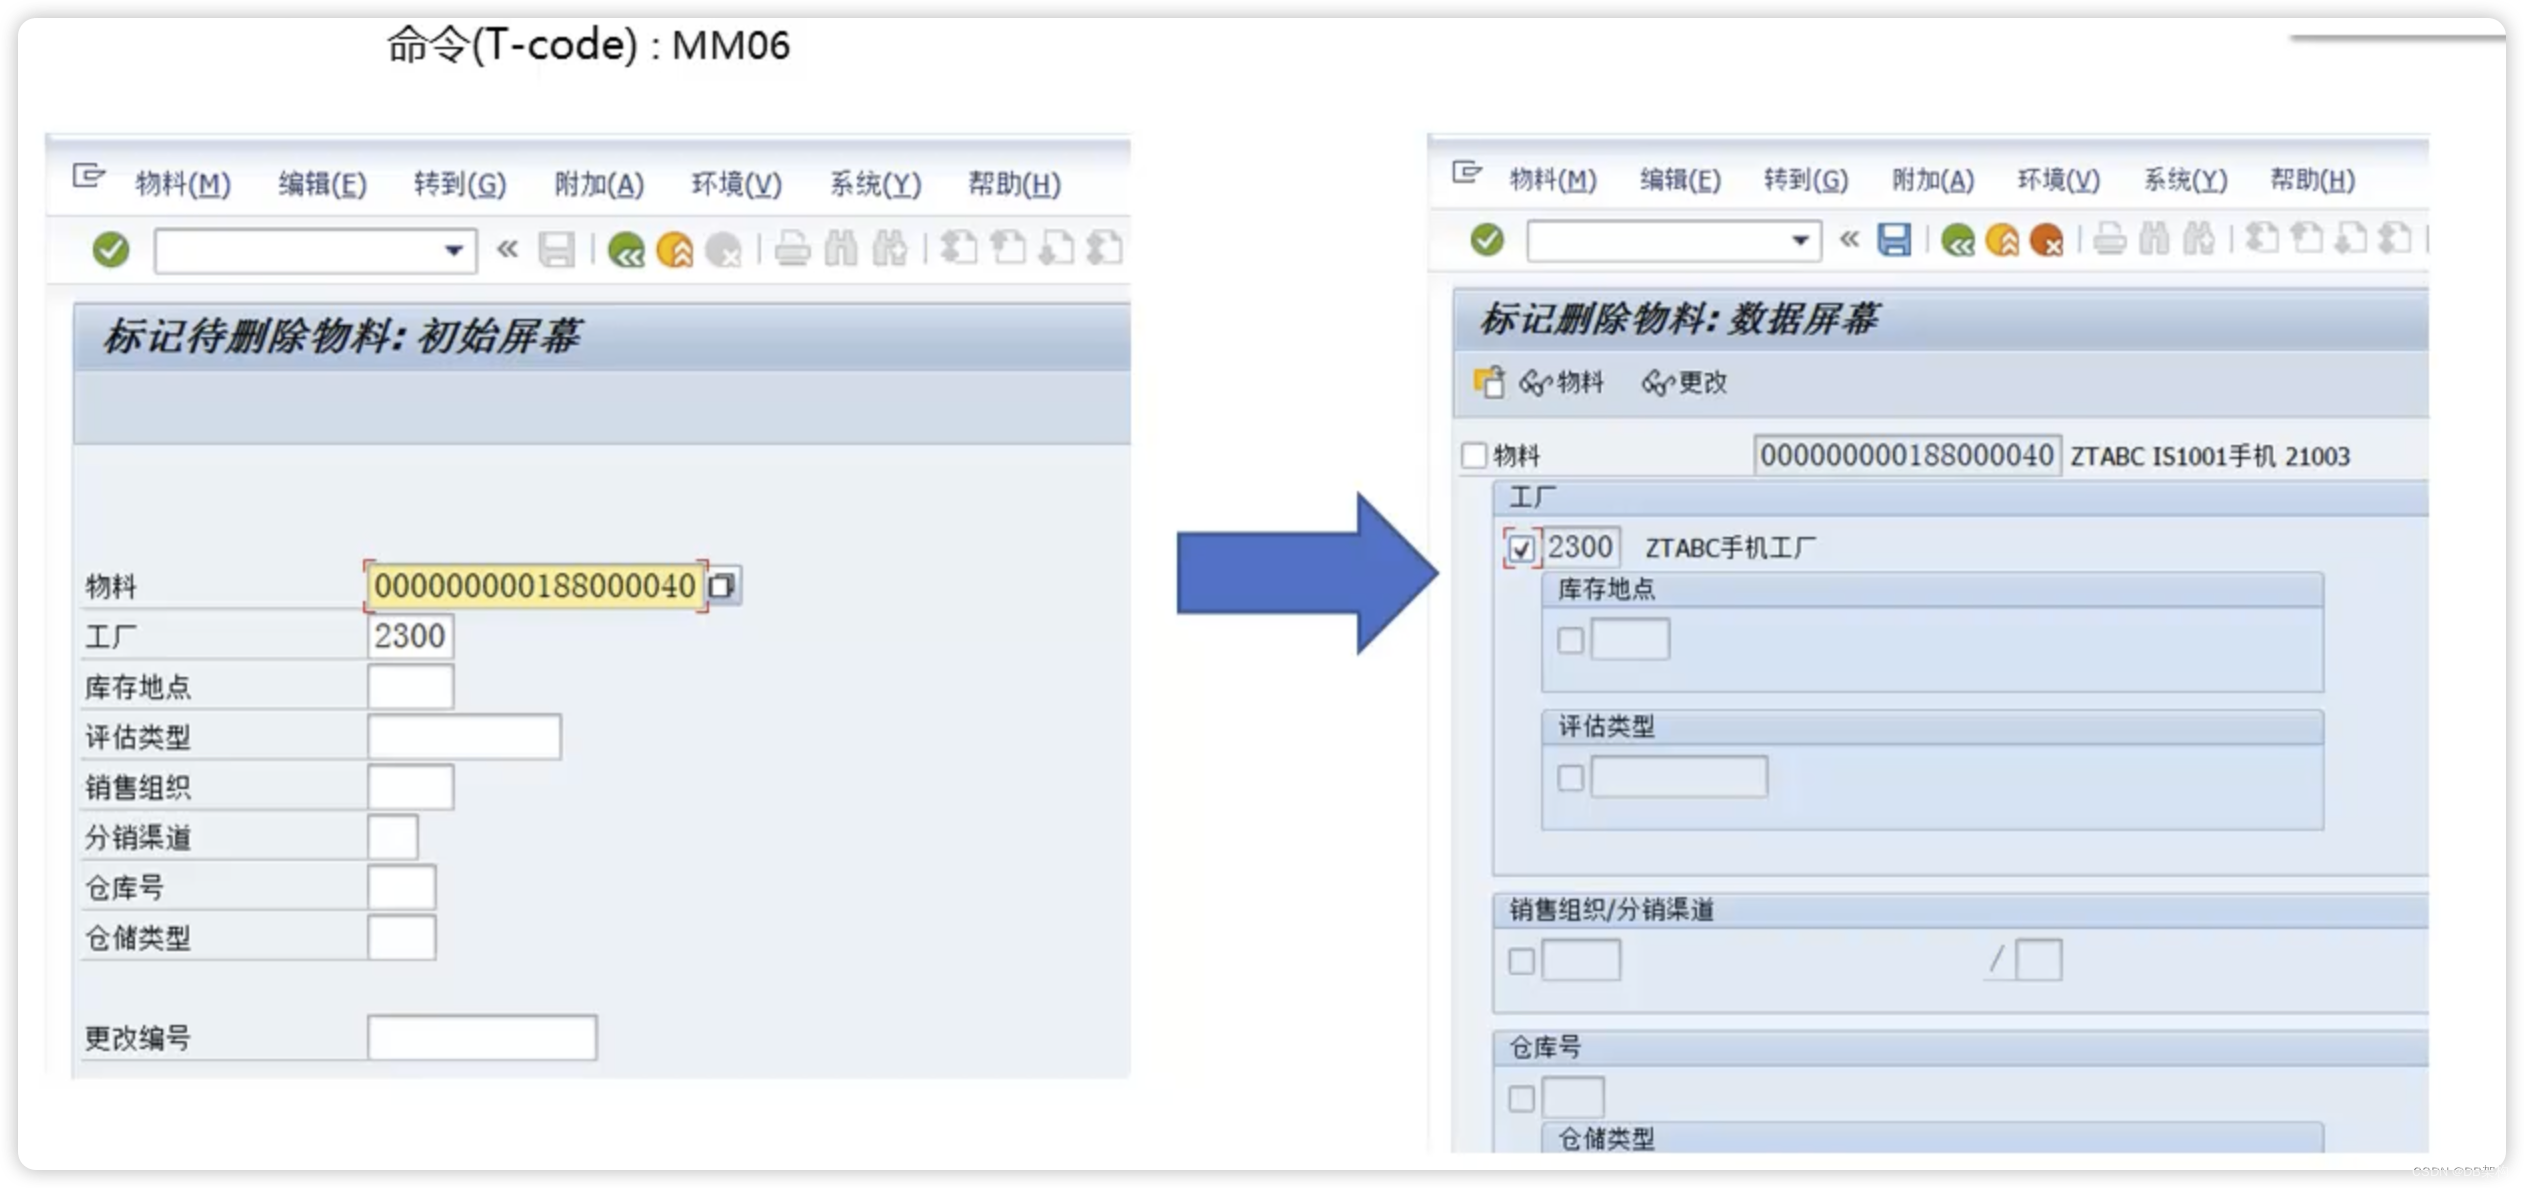Click orange Exit icon in left window

[675, 249]
